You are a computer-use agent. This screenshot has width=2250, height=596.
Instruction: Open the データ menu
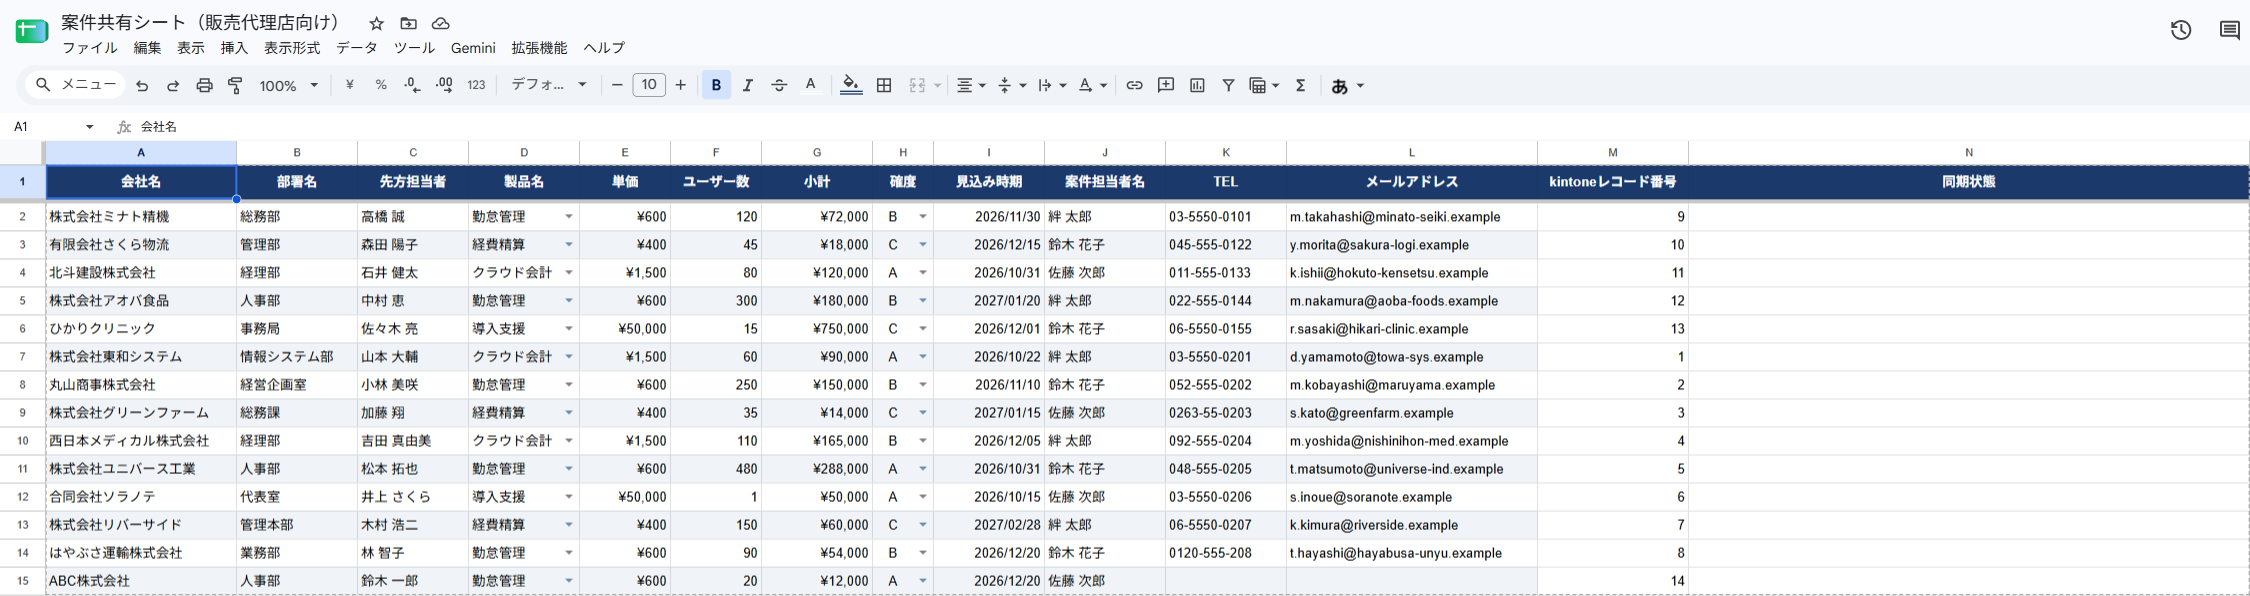coord(357,48)
